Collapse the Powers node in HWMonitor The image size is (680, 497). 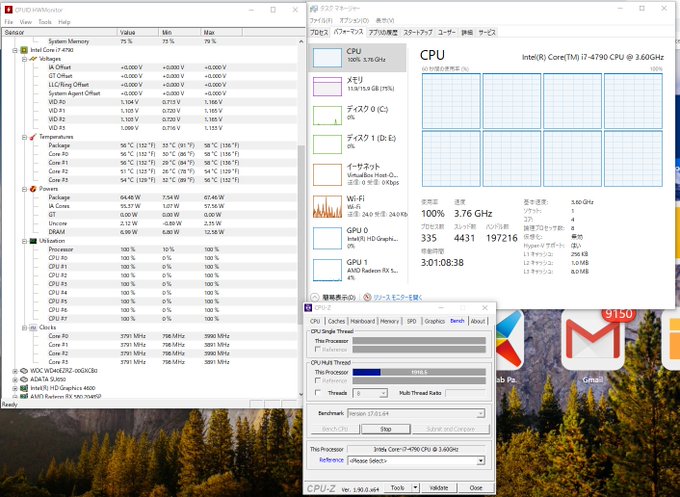(x=24, y=189)
